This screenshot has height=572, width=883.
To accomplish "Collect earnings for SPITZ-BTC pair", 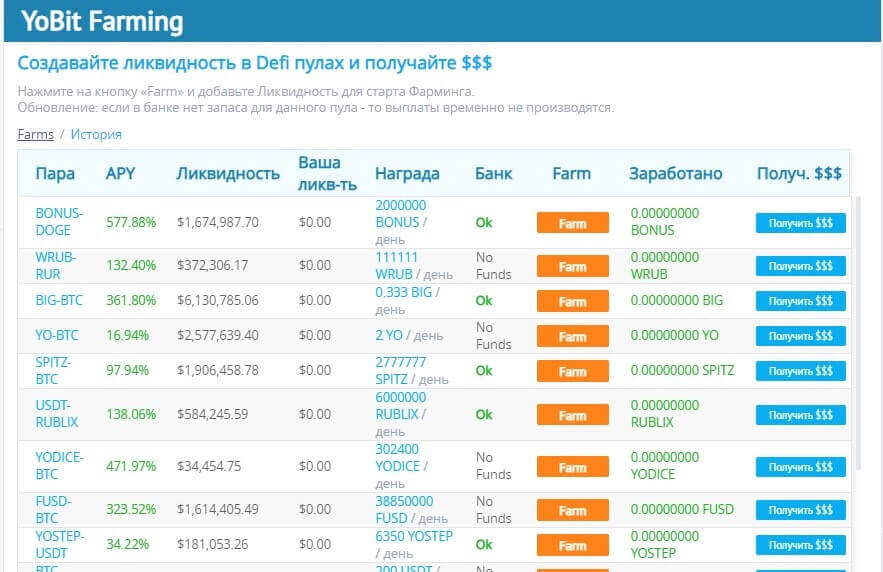I will coord(800,371).
